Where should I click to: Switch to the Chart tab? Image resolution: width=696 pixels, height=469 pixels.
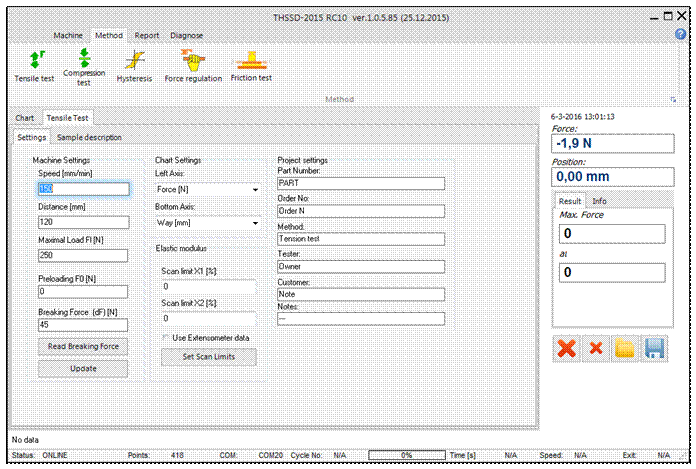pyautogui.click(x=24, y=118)
